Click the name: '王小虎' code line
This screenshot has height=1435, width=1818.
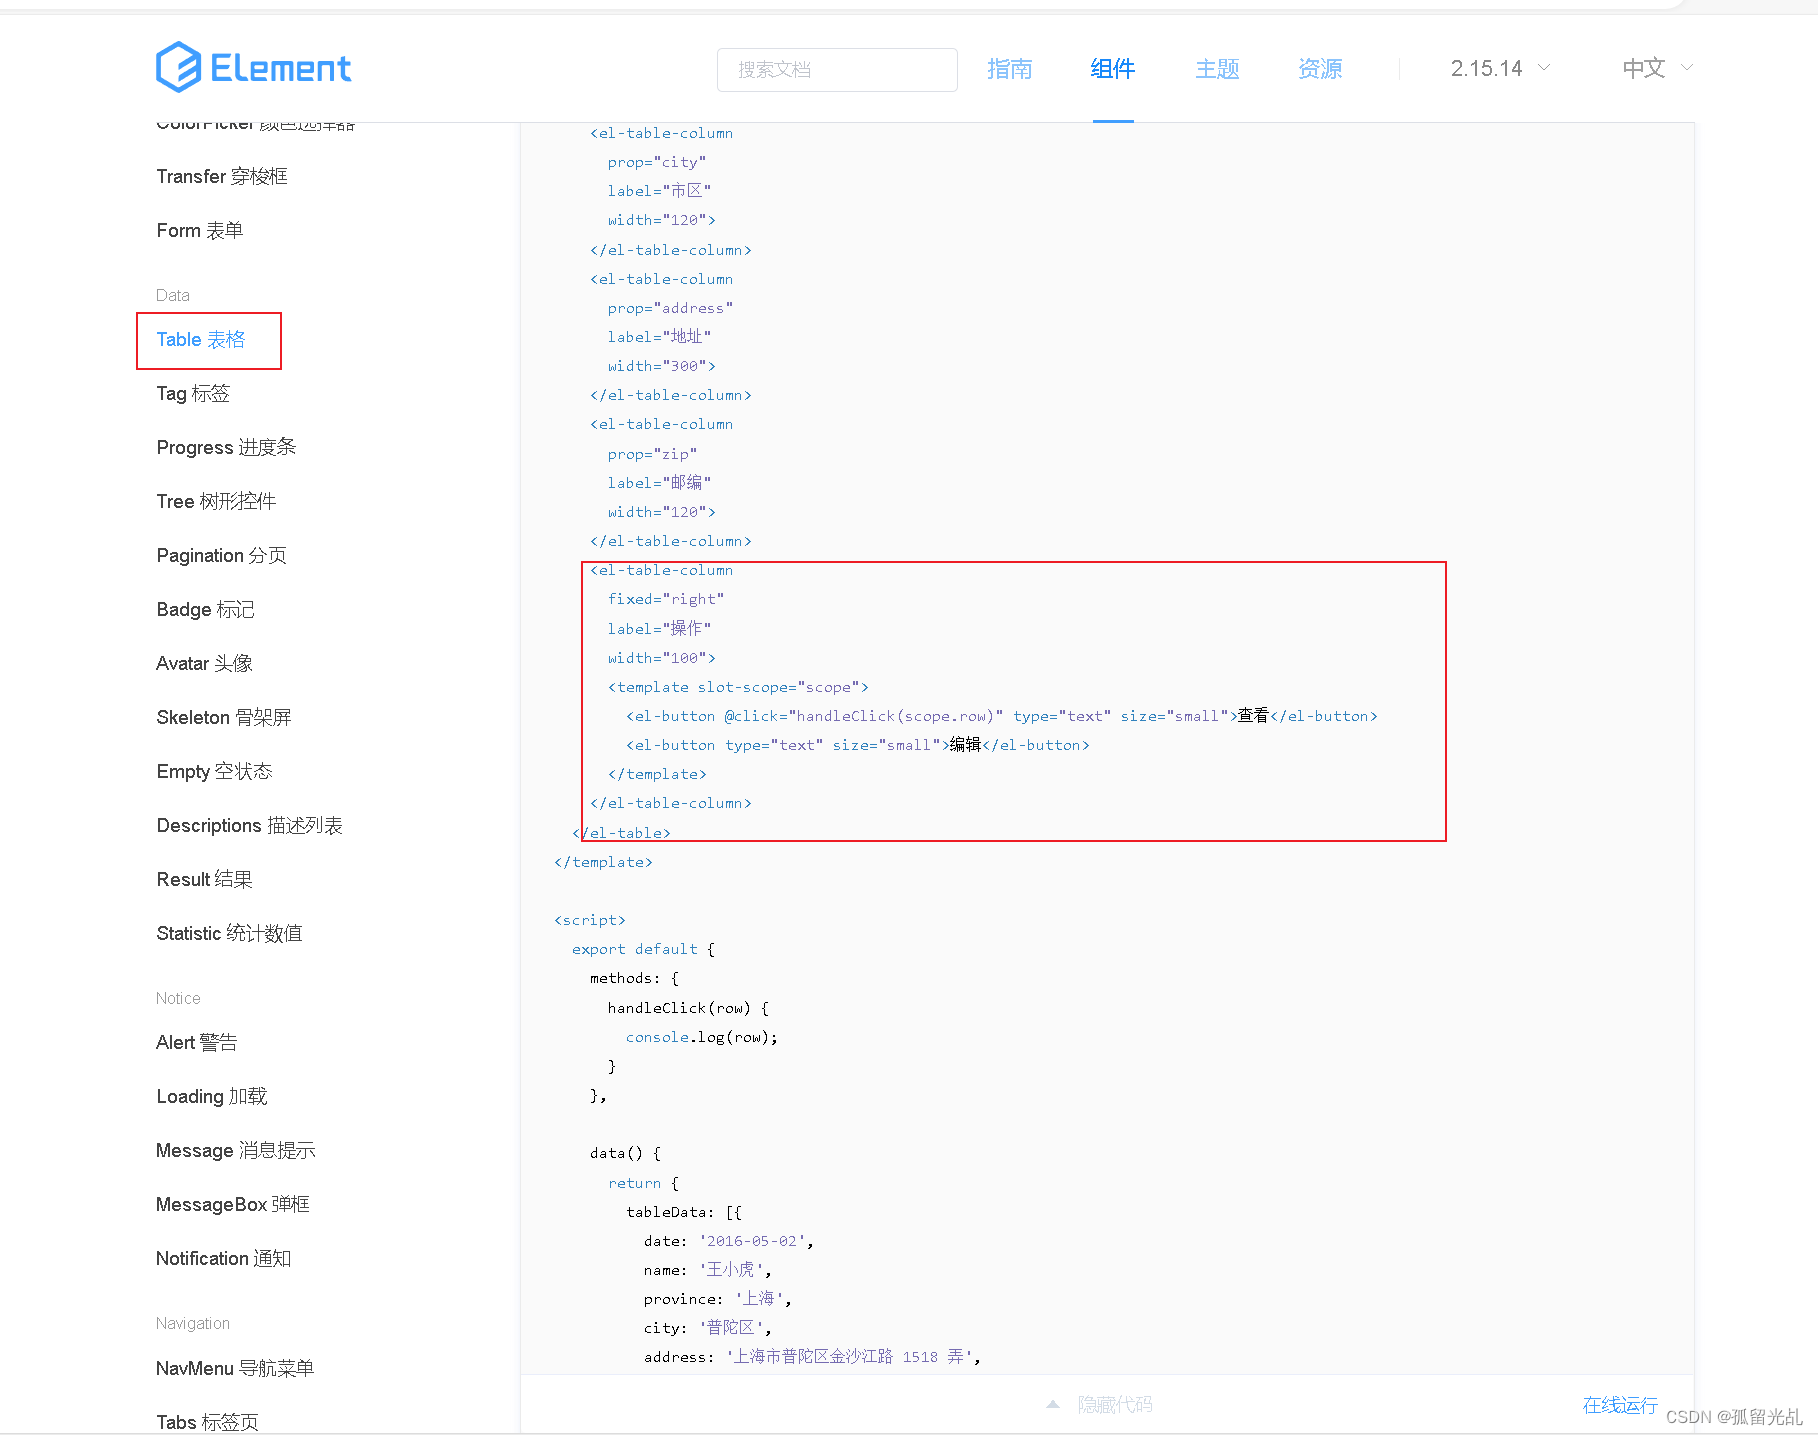[x=707, y=1270]
